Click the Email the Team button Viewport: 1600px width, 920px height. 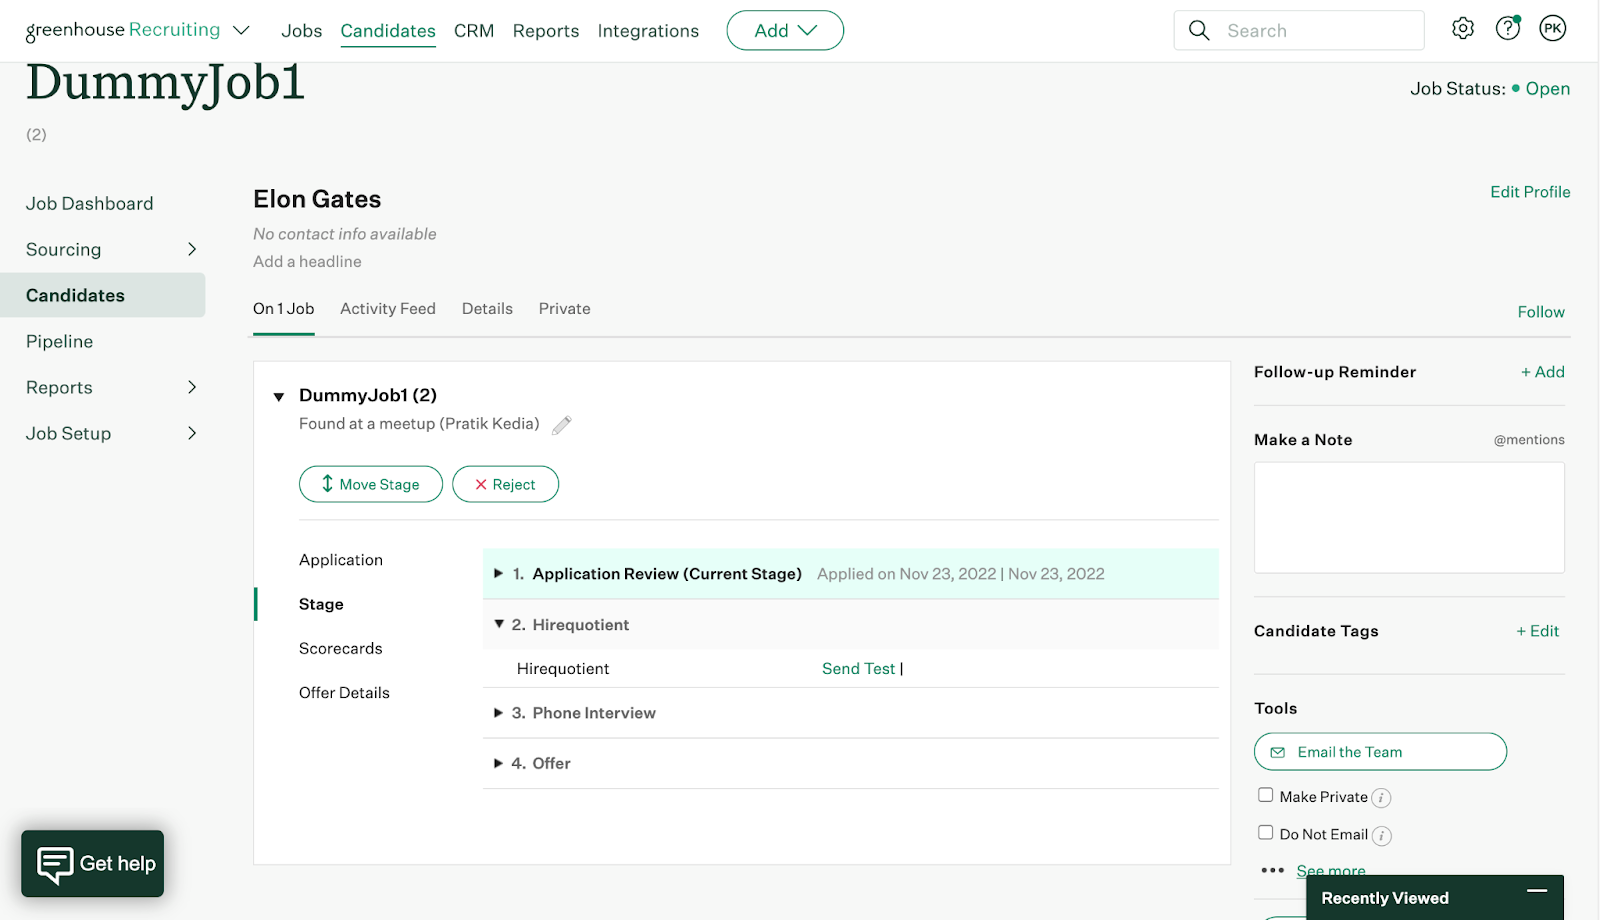pos(1380,752)
